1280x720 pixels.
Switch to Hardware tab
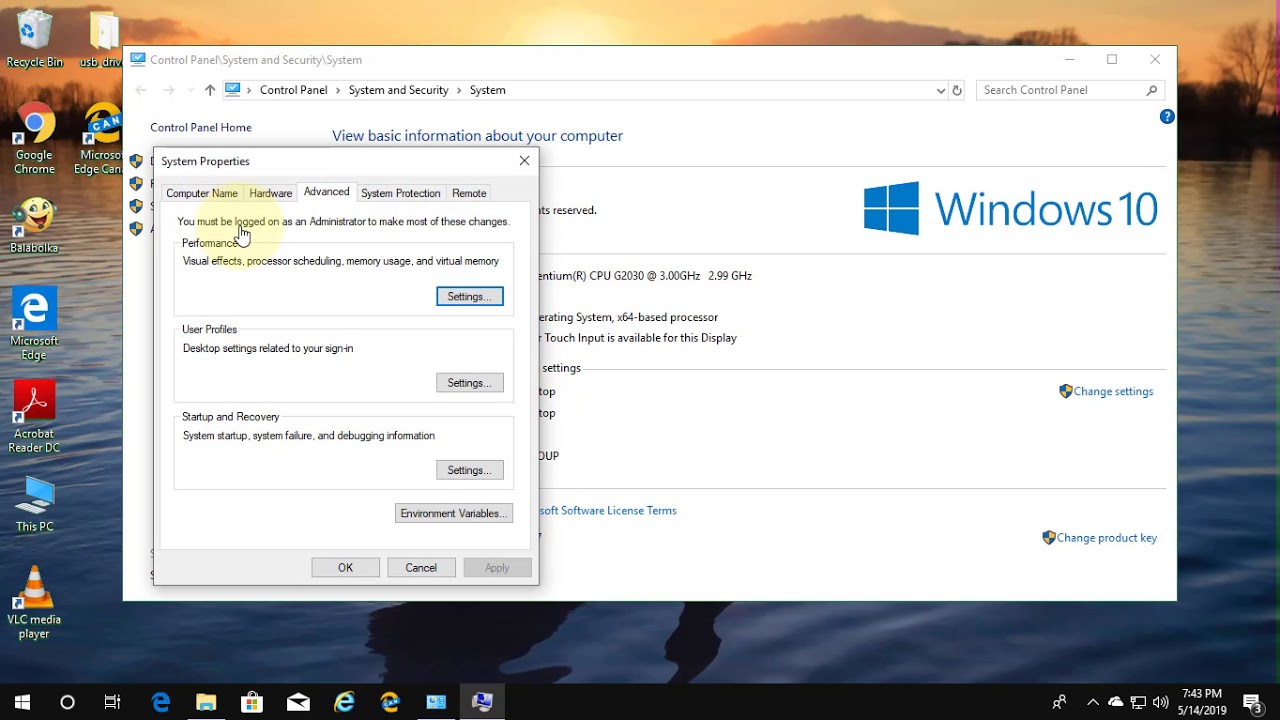271,193
